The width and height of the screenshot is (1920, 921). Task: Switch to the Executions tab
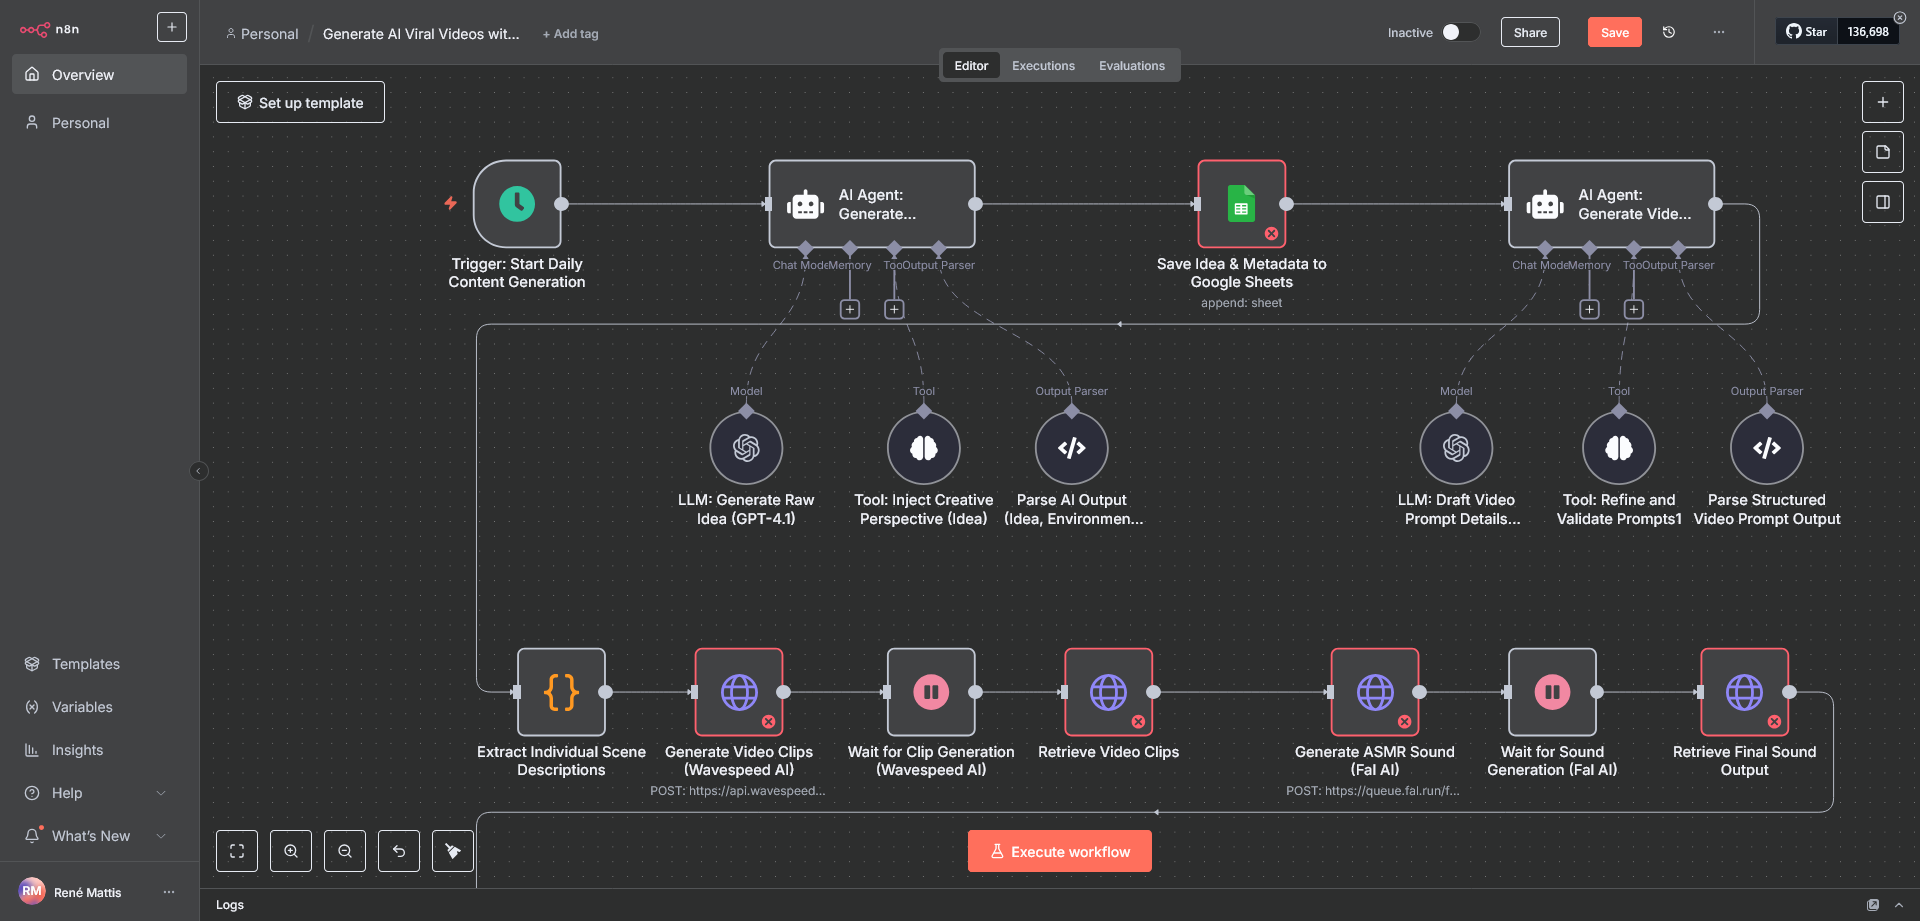[1043, 65]
